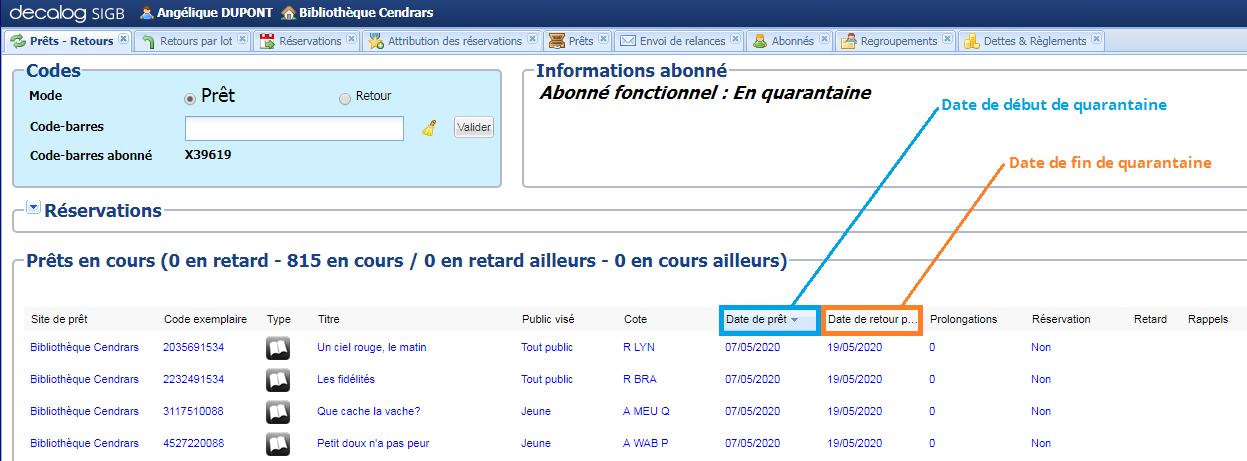The height and width of the screenshot is (461, 1247).
Task: Close the Réservations tab
Action: point(351,40)
